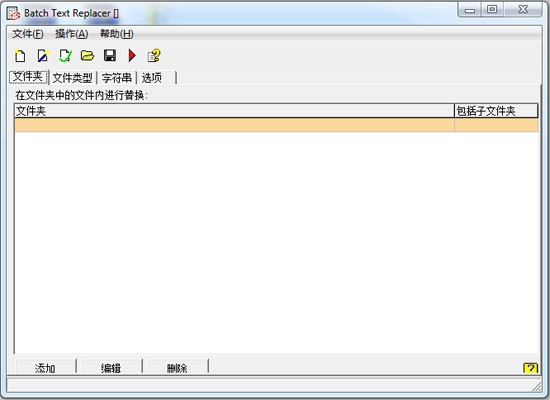Open the 文件(F) menu
The image size is (550, 400).
click(x=28, y=34)
